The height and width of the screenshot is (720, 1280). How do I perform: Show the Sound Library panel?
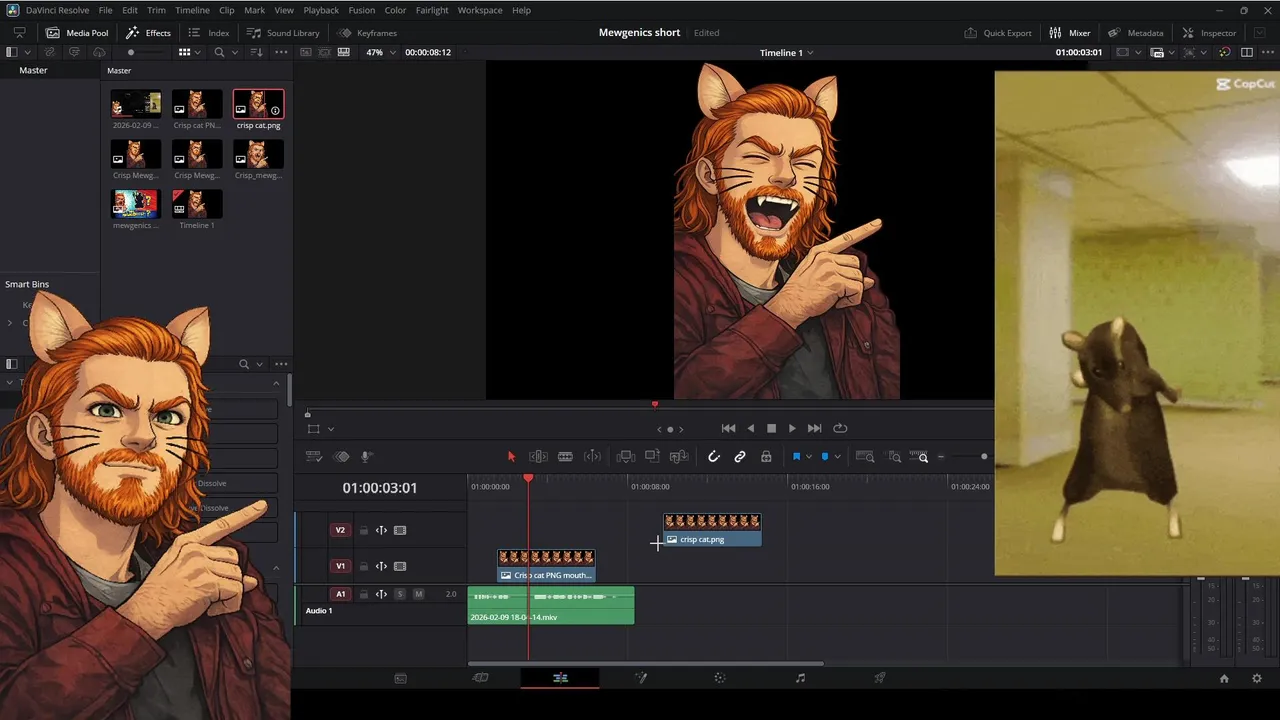[x=283, y=33]
